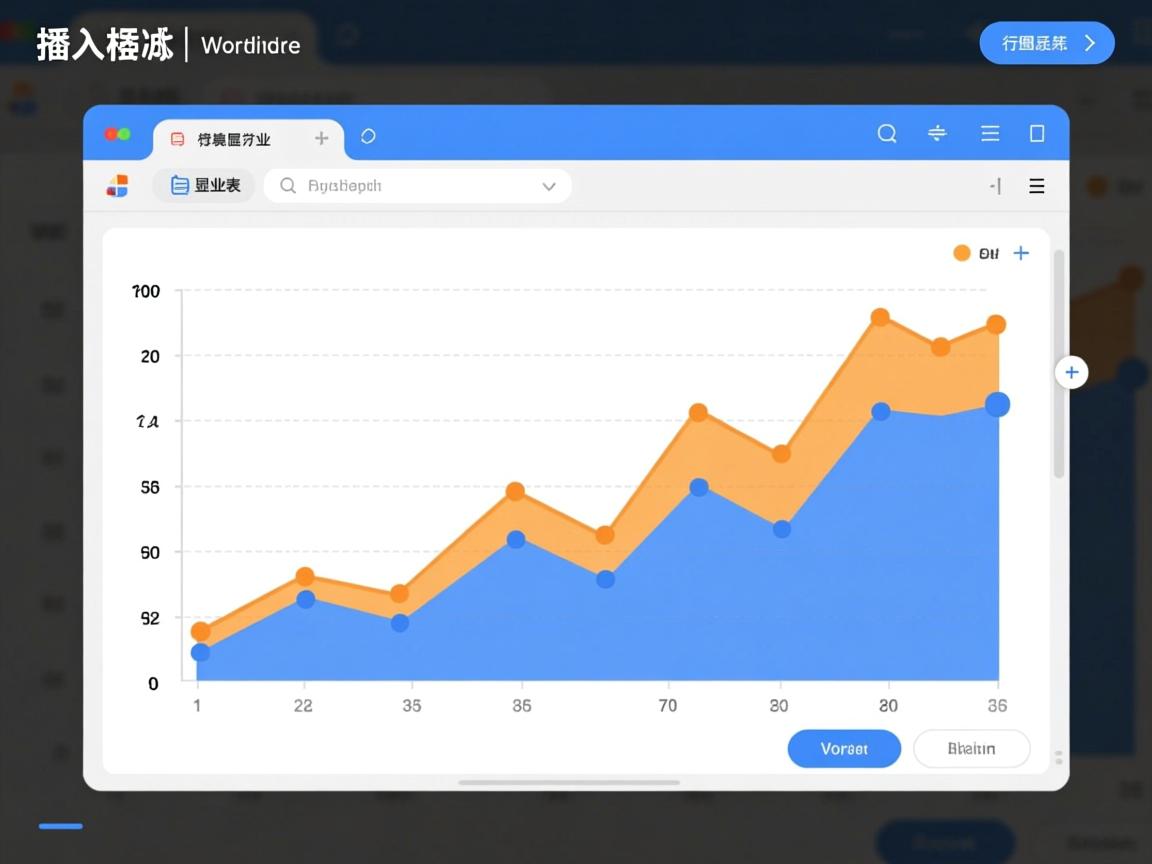
Task: Toggle the window layout icon in the title bar
Action: 1036,133
